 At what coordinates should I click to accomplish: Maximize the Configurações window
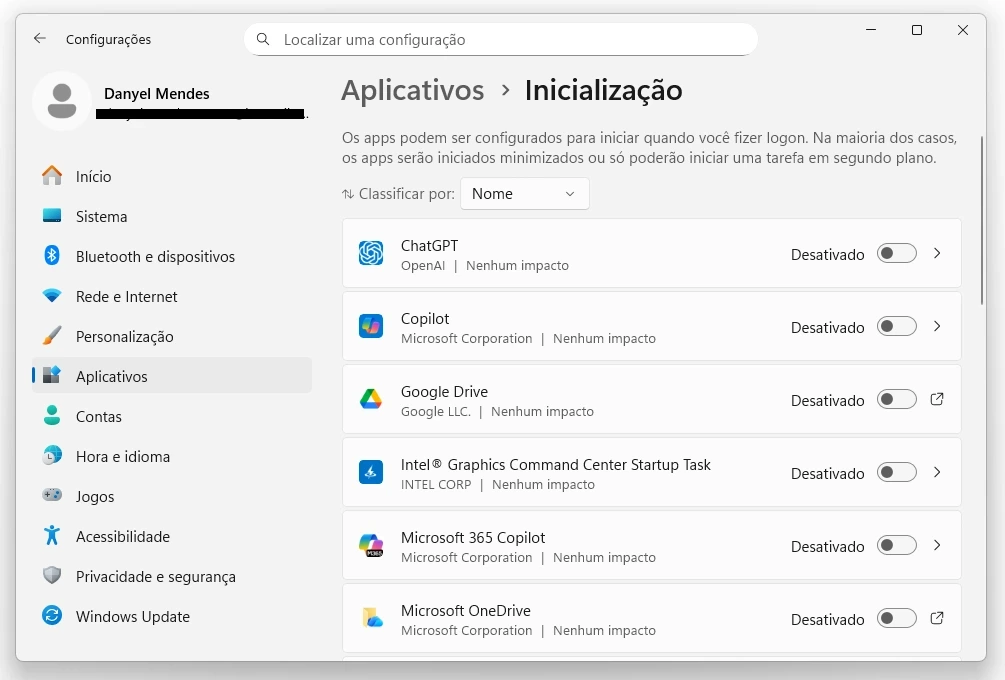pos(917,30)
